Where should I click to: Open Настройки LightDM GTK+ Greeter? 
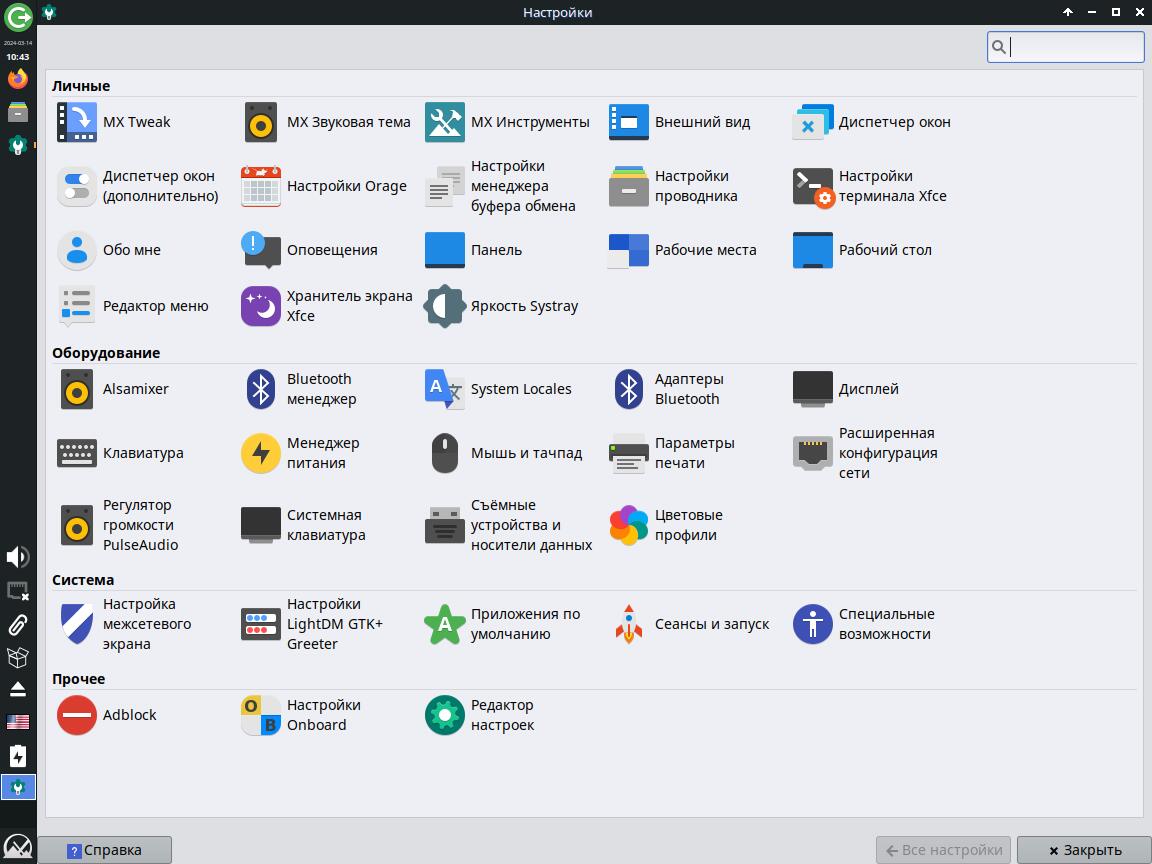pyautogui.click(x=312, y=624)
